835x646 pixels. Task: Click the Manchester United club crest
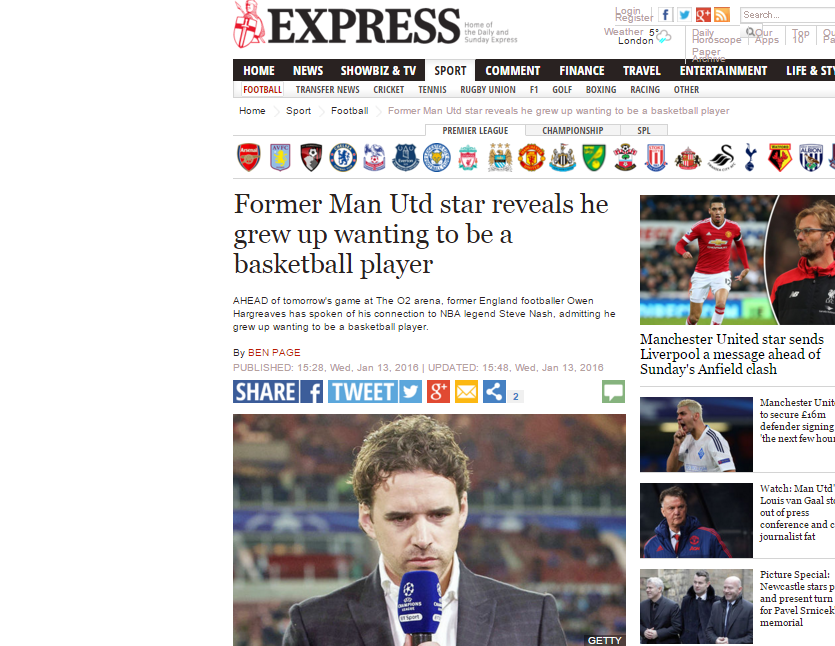click(531, 158)
